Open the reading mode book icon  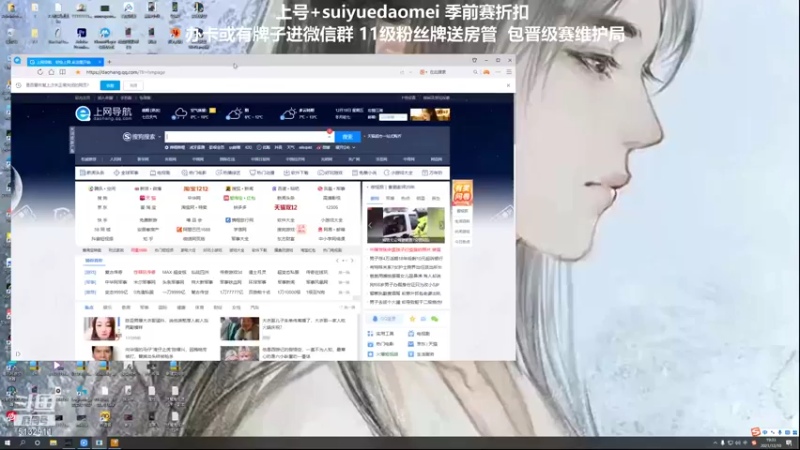(x=62, y=72)
